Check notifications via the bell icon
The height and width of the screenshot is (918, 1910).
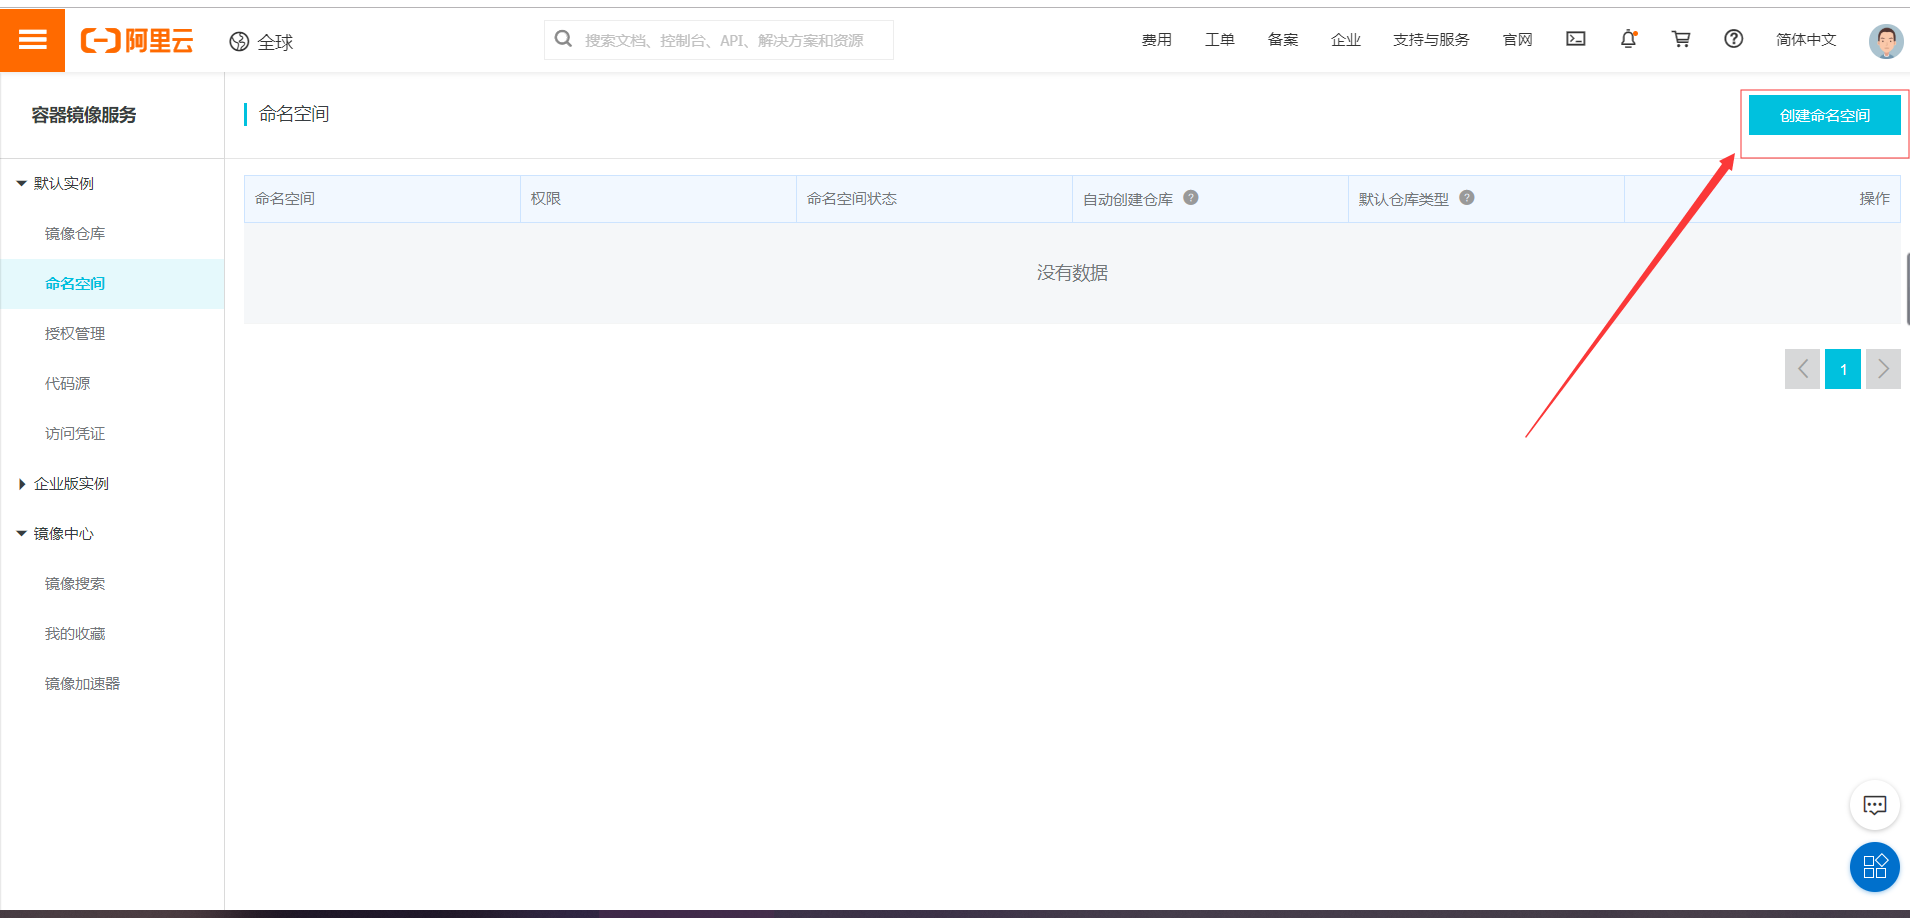pos(1628,39)
